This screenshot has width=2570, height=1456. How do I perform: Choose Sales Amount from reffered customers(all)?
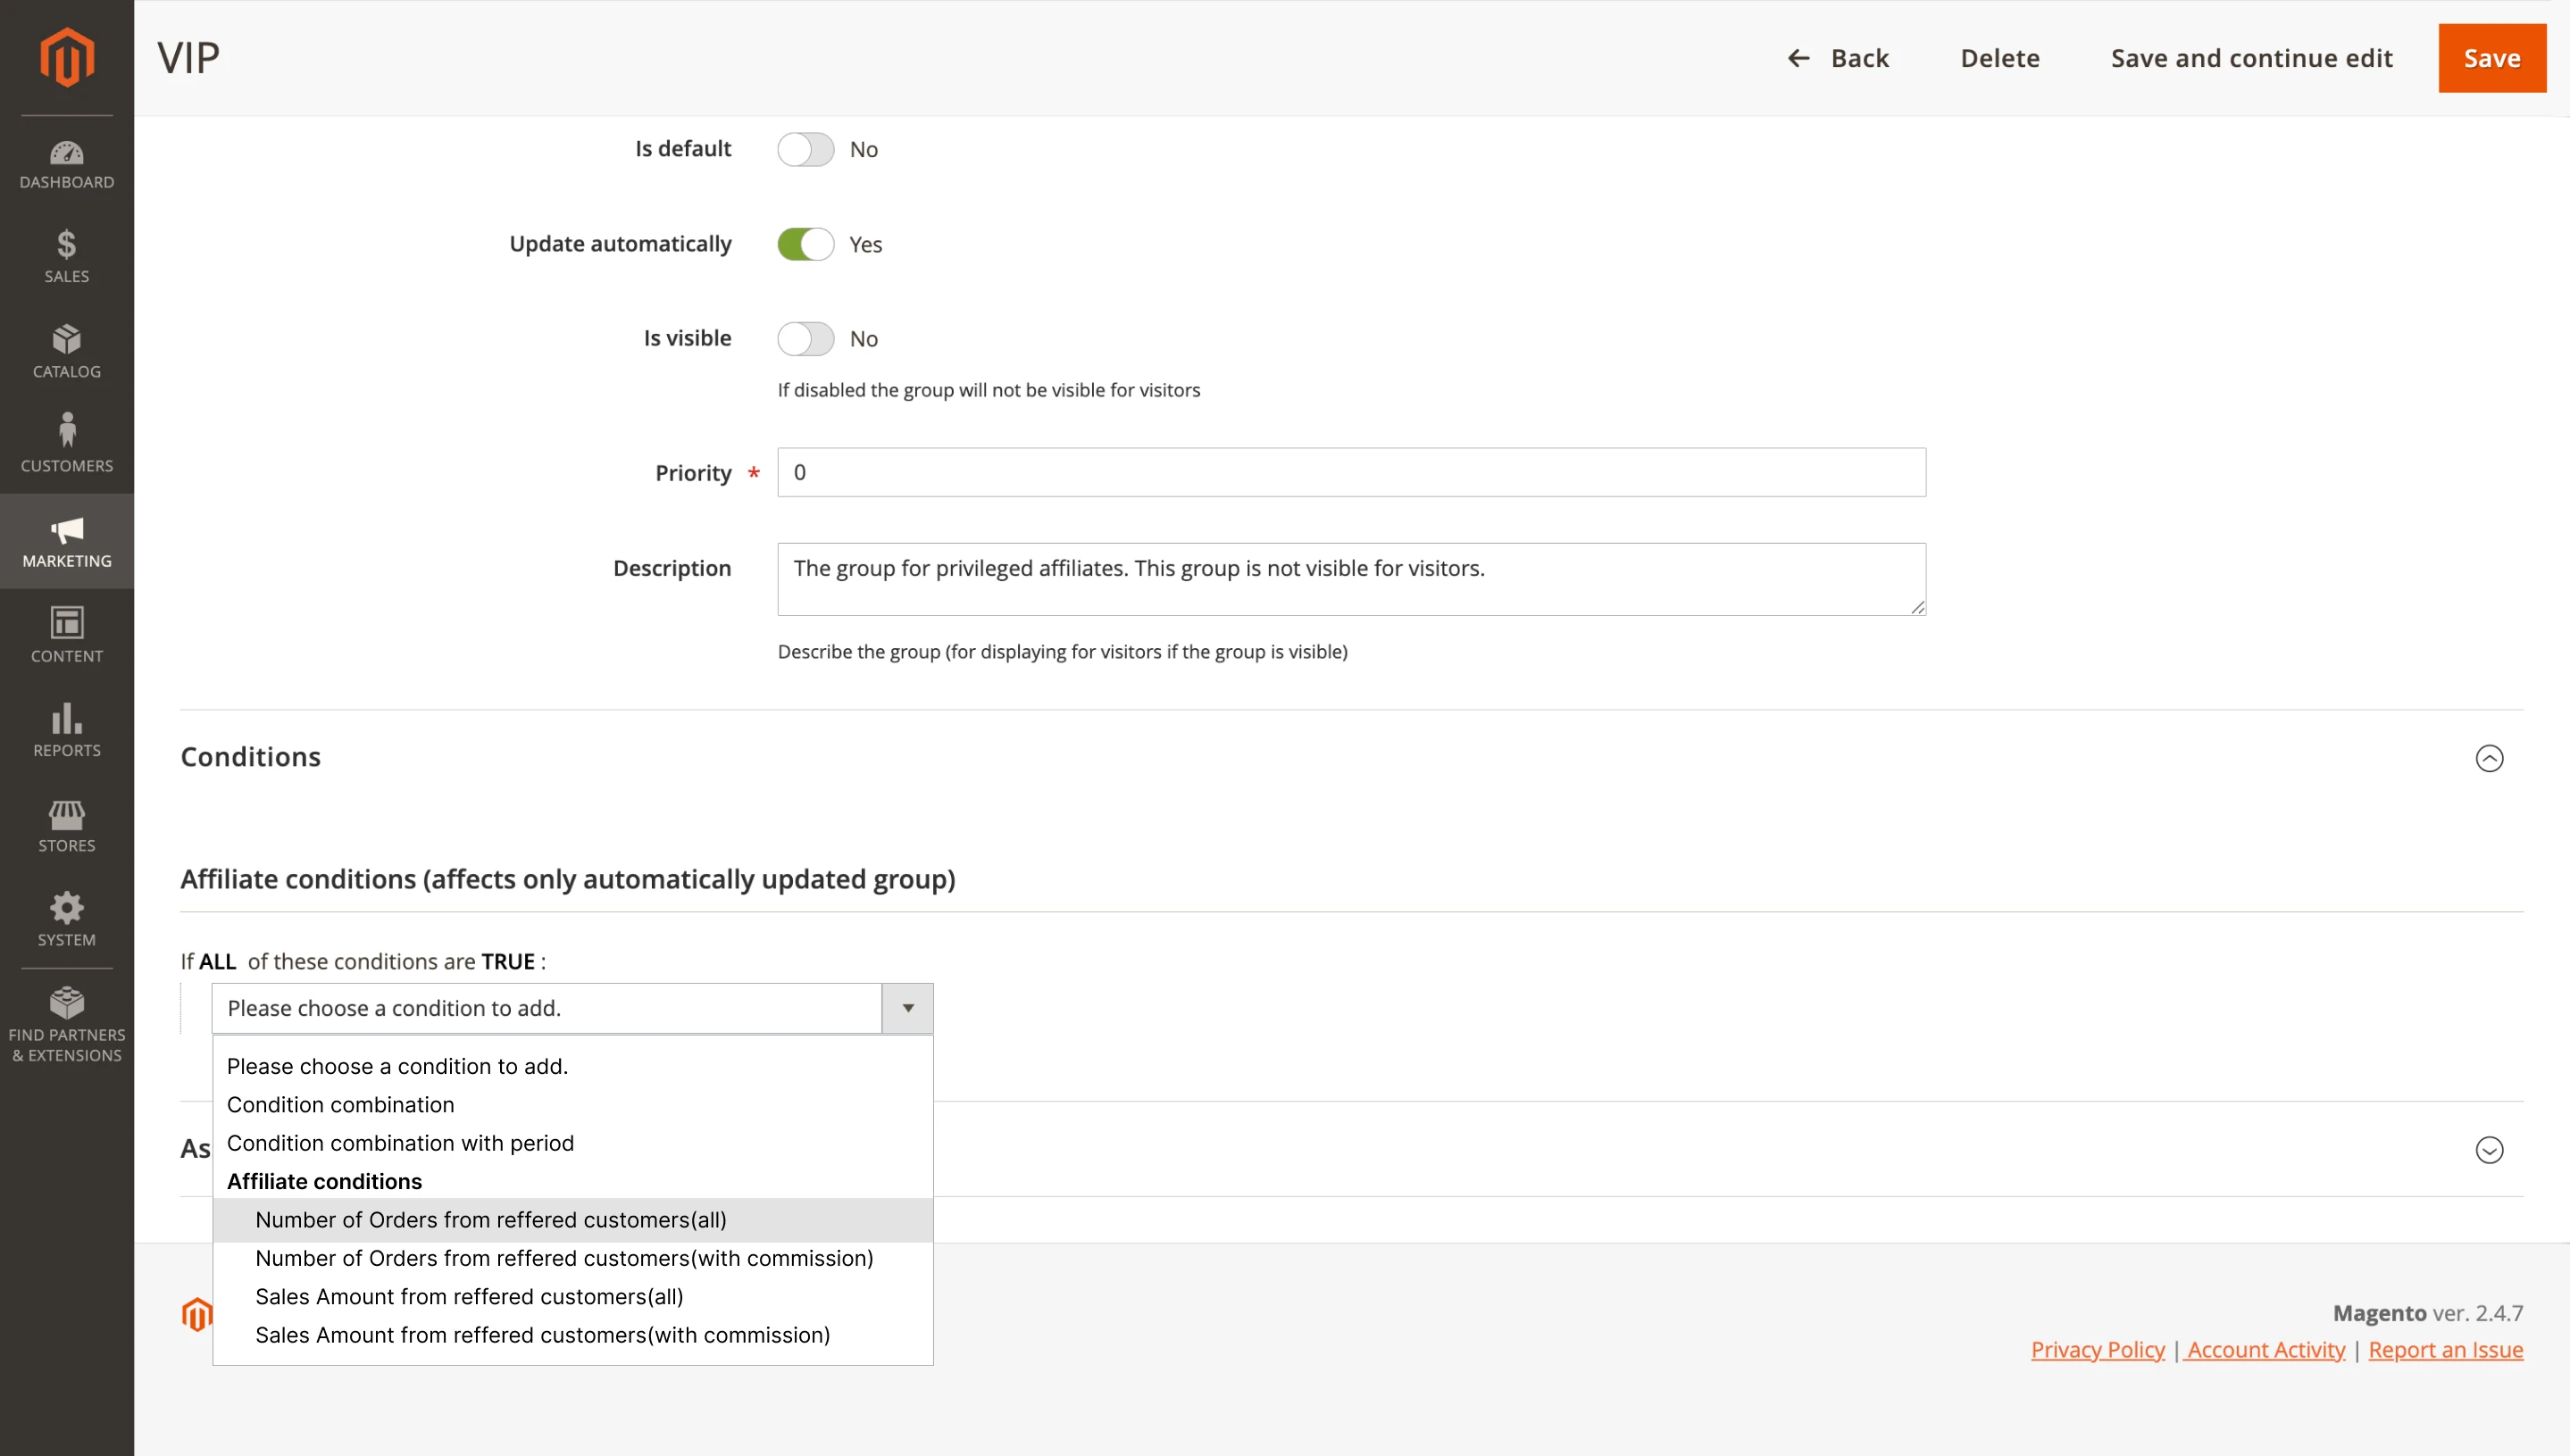(x=470, y=1296)
